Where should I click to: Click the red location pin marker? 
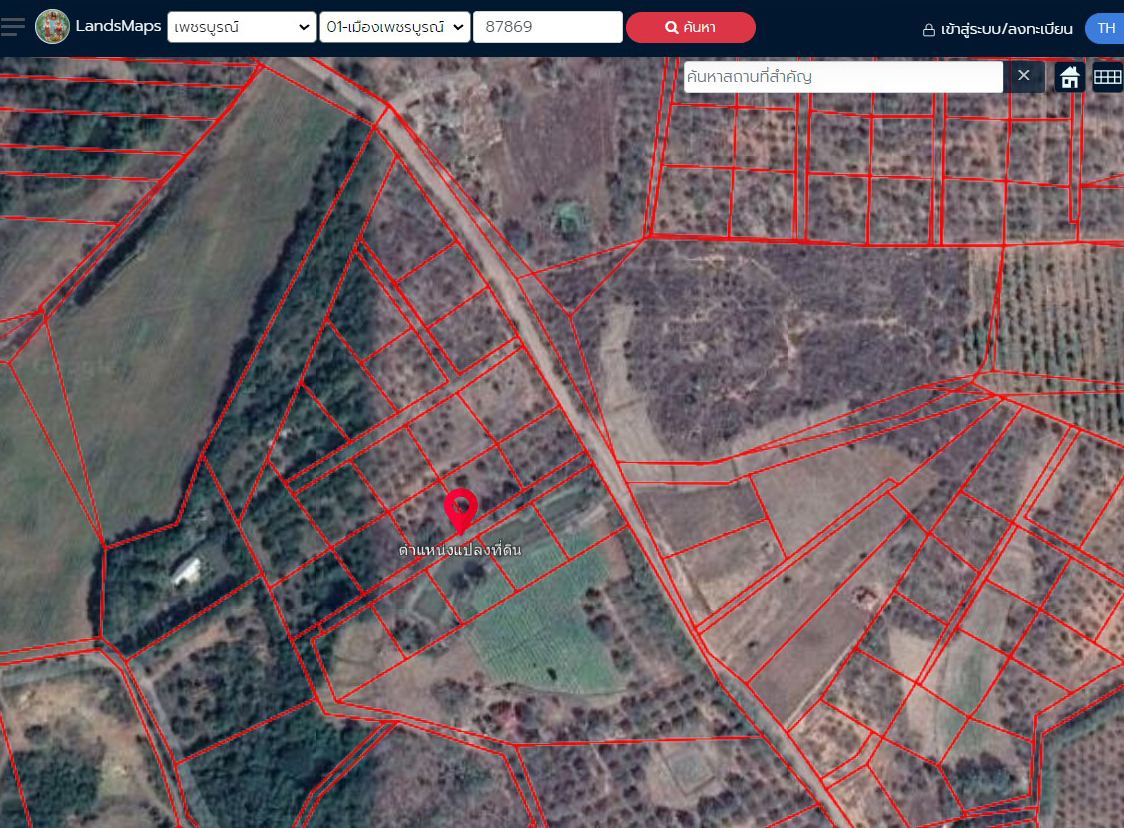click(460, 509)
